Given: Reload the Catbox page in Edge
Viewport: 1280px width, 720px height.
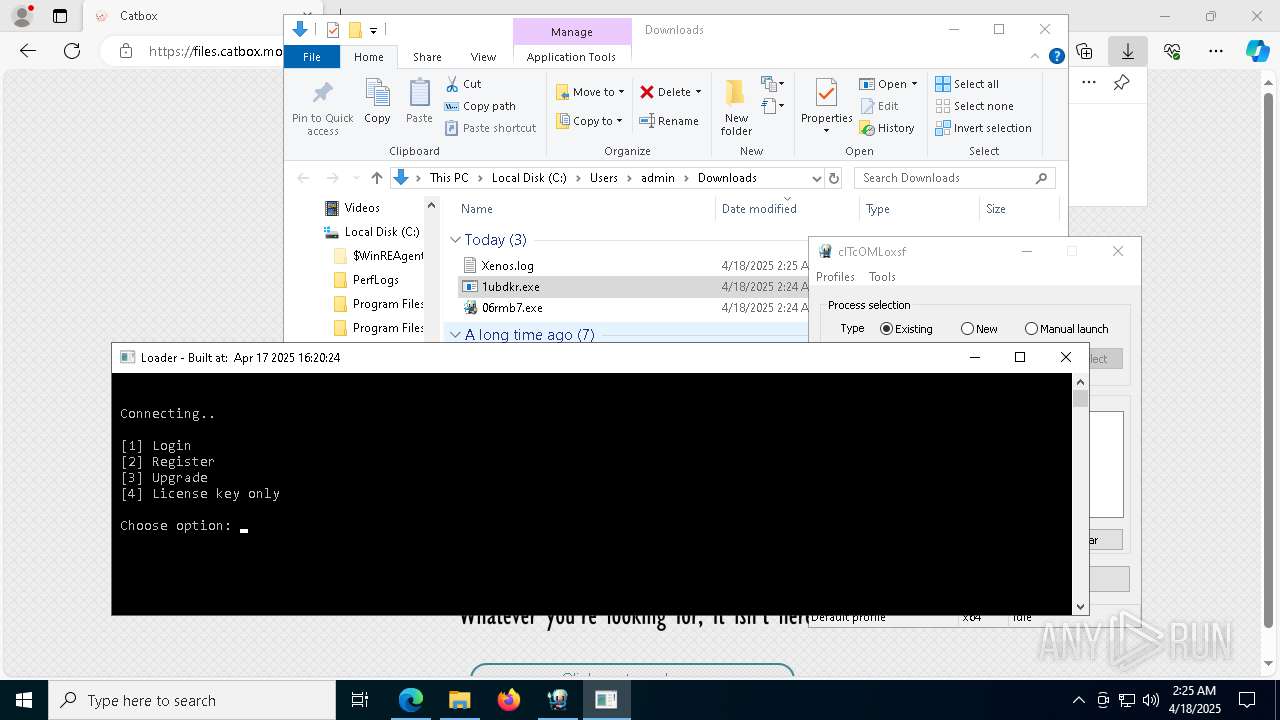Looking at the screenshot, I should (72, 51).
